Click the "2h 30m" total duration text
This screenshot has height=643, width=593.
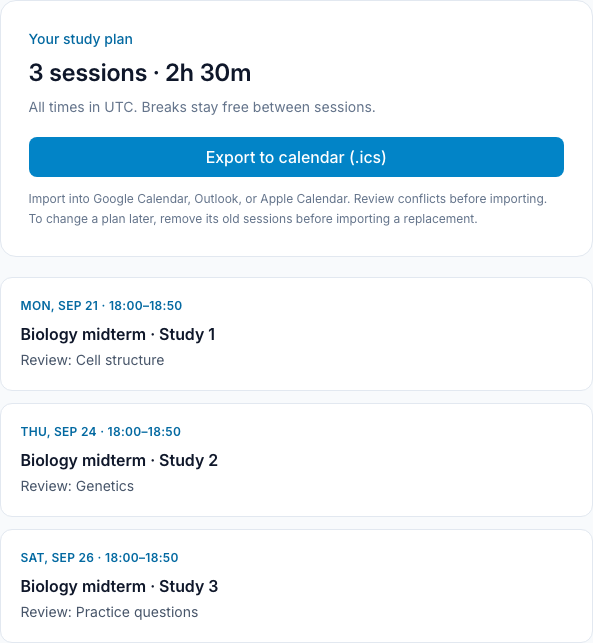coord(208,73)
